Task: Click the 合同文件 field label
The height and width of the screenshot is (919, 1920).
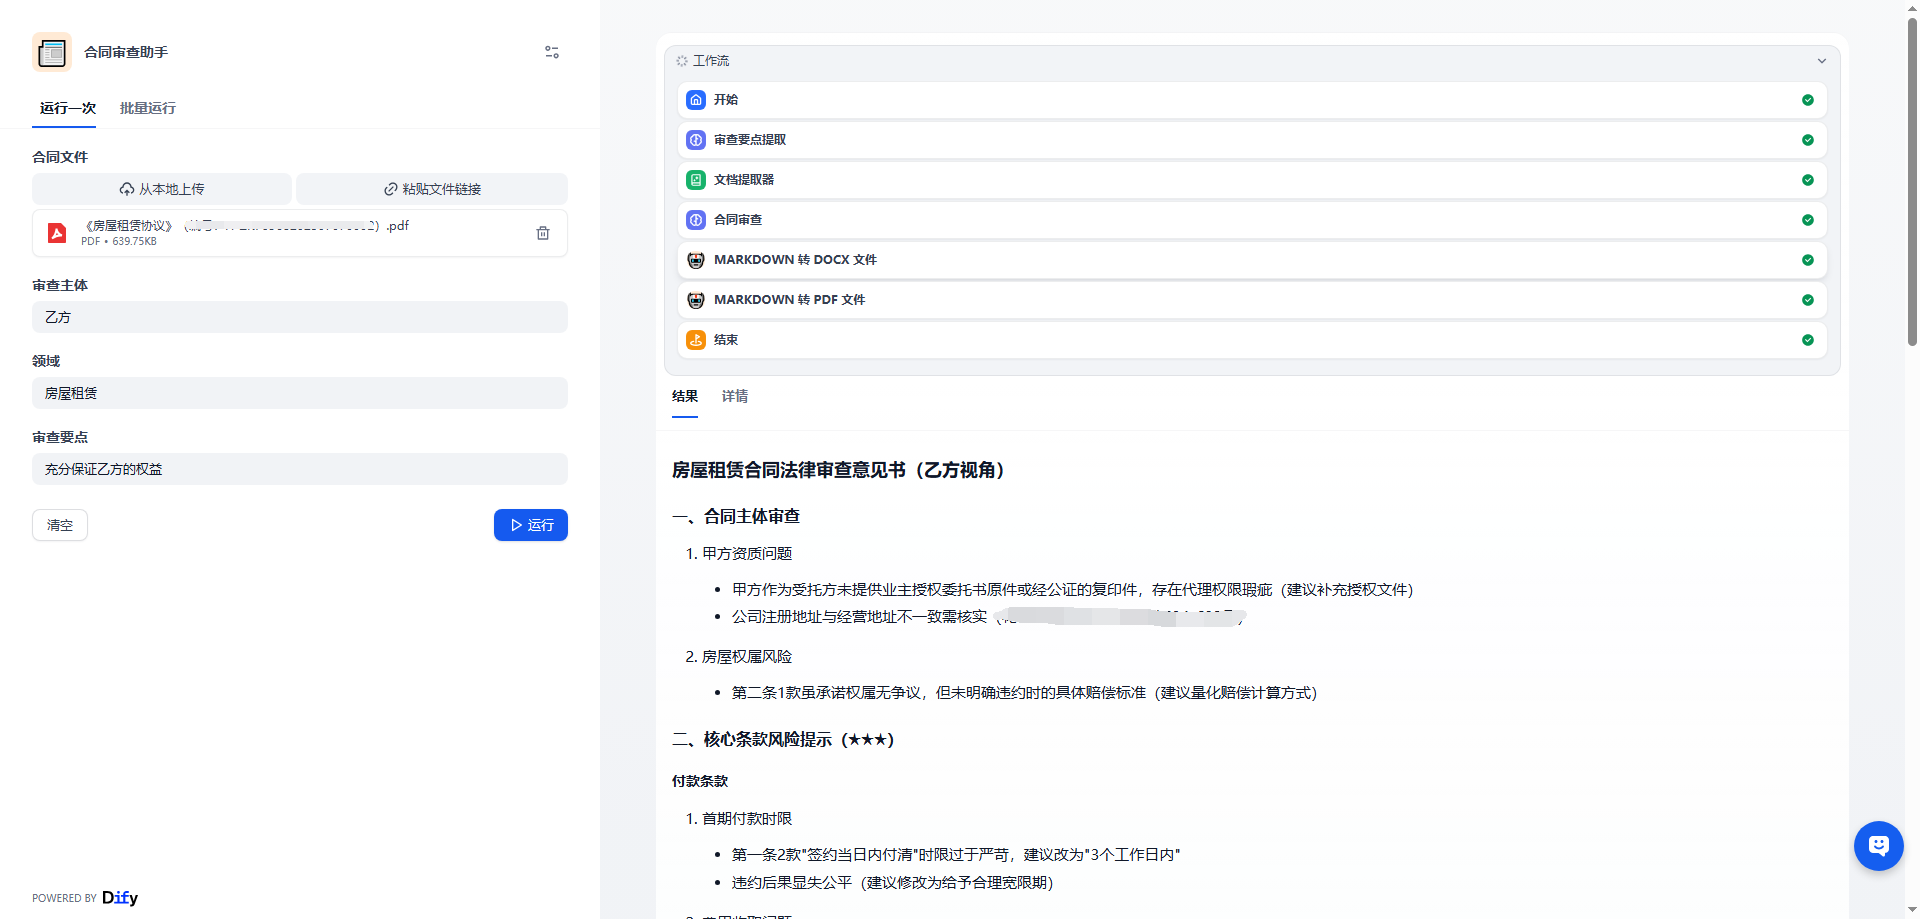Action: tap(60, 157)
